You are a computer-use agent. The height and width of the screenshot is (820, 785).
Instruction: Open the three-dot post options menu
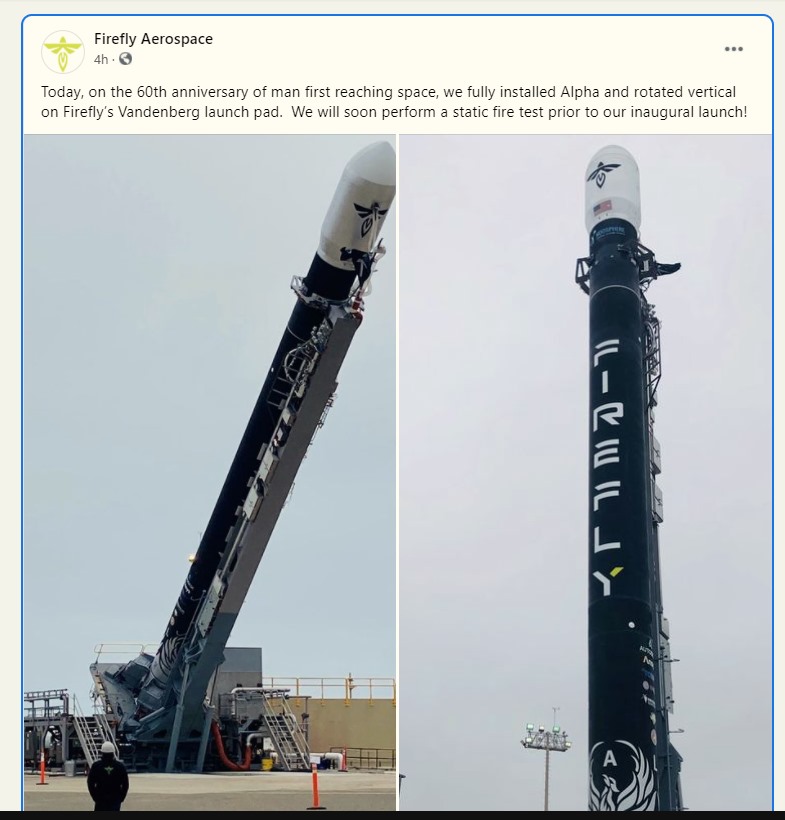[x=733, y=49]
